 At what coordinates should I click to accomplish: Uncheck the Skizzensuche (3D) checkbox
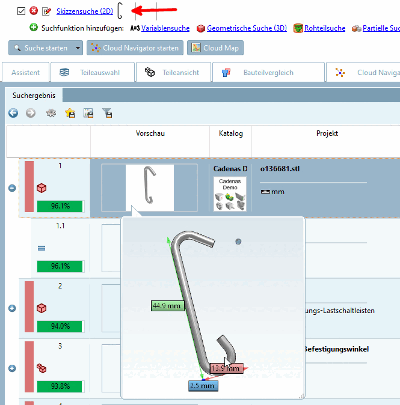(21, 11)
